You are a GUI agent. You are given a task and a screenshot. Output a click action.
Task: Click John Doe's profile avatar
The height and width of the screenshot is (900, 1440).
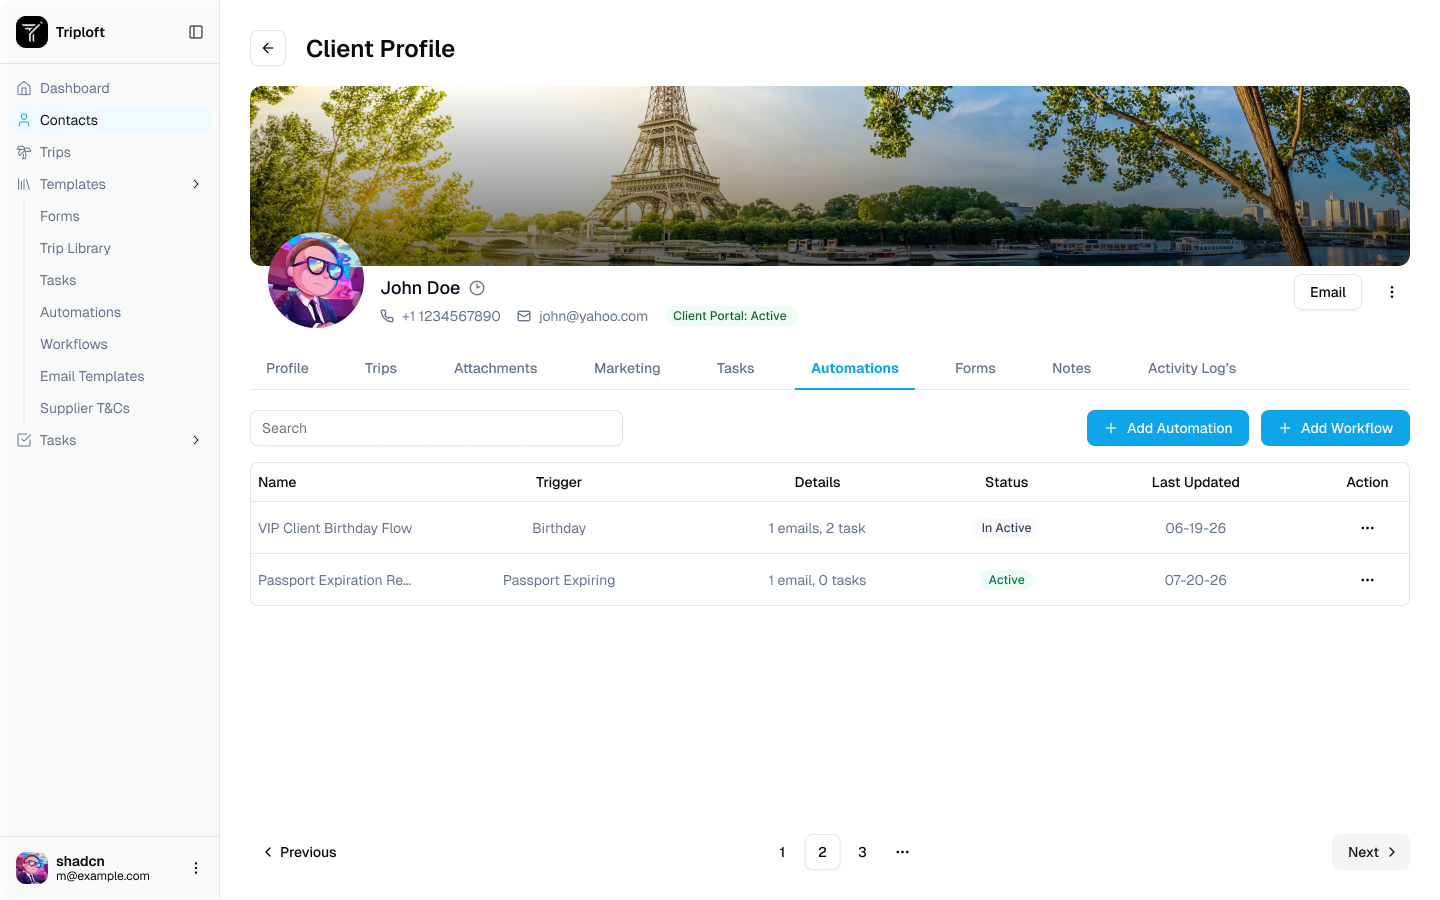pyautogui.click(x=316, y=280)
